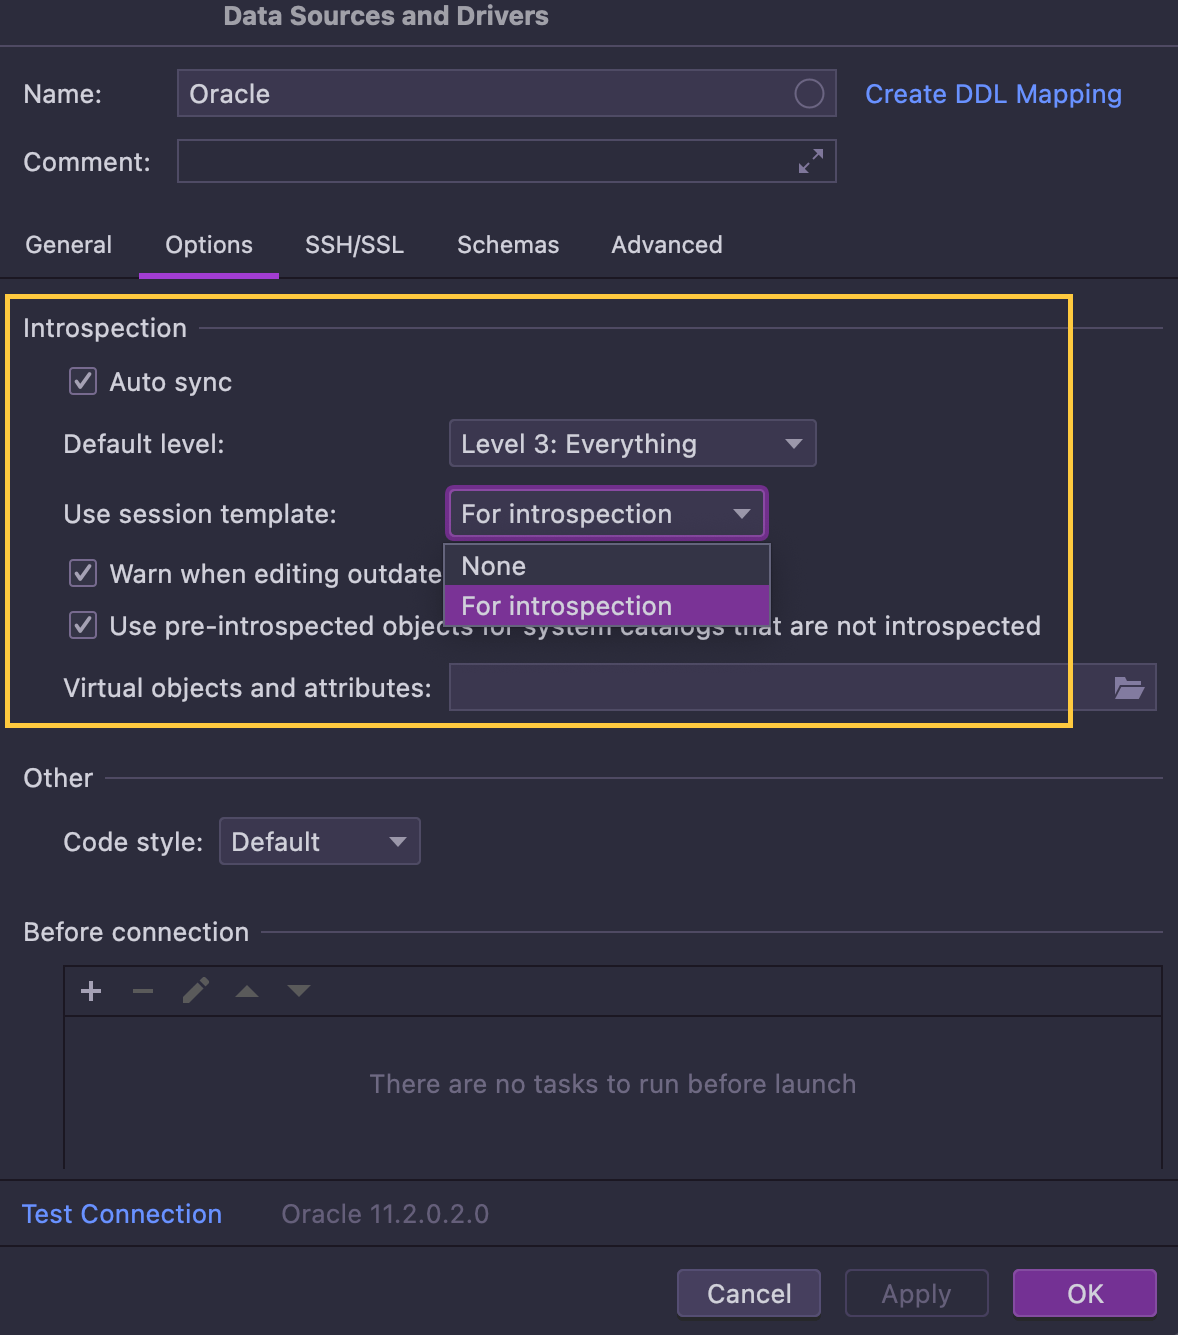Open the Code style dropdown

click(x=319, y=842)
